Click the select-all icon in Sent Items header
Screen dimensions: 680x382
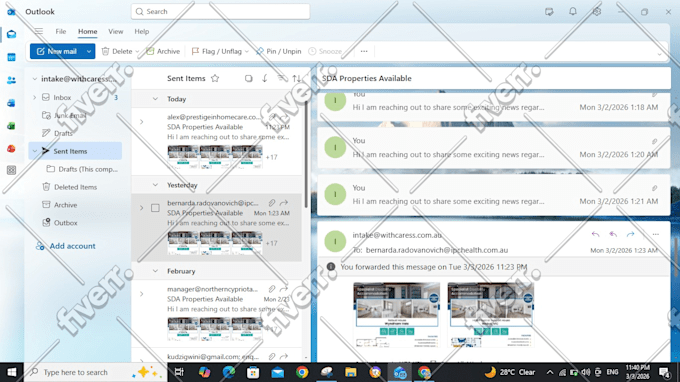click(248, 78)
